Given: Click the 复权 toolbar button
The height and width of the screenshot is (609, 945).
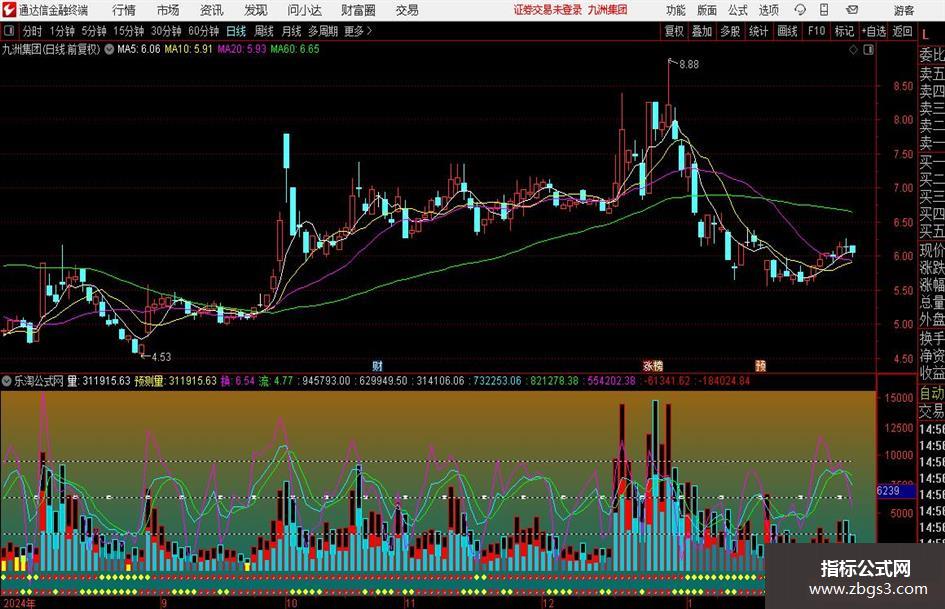Looking at the screenshot, I should [x=674, y=31].
